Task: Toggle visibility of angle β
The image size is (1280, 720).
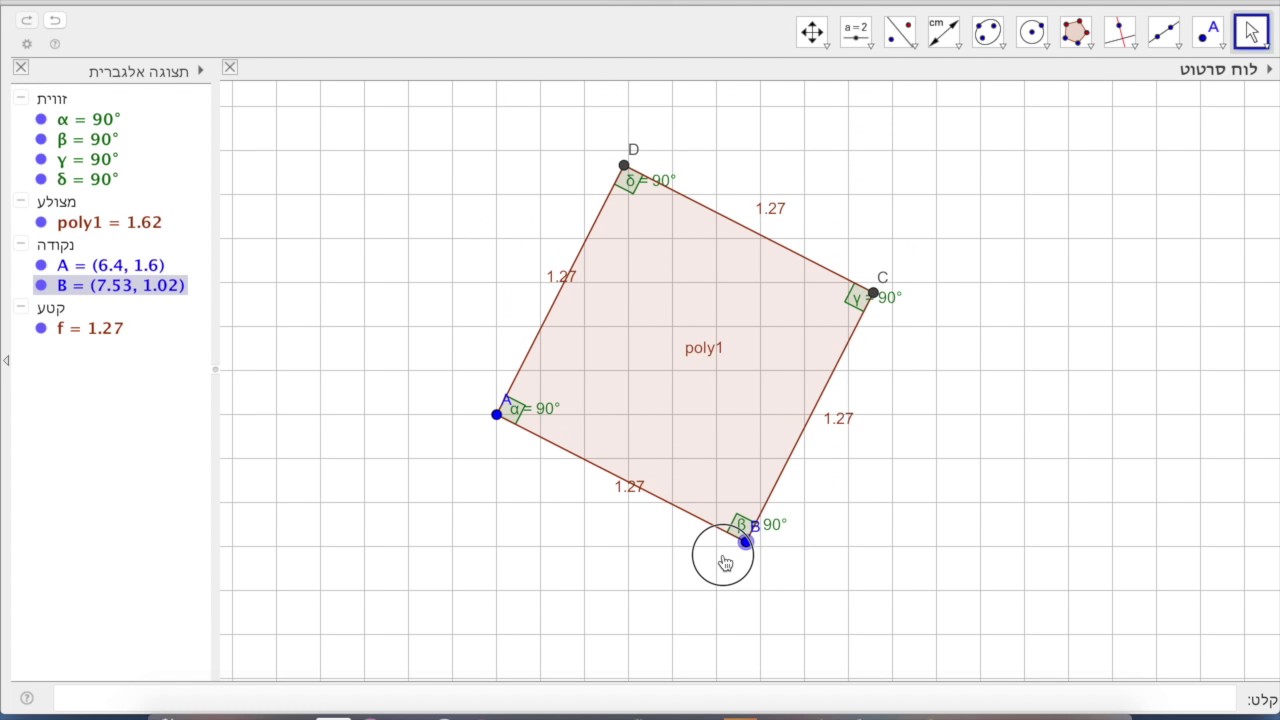Action: click(41, 139)
